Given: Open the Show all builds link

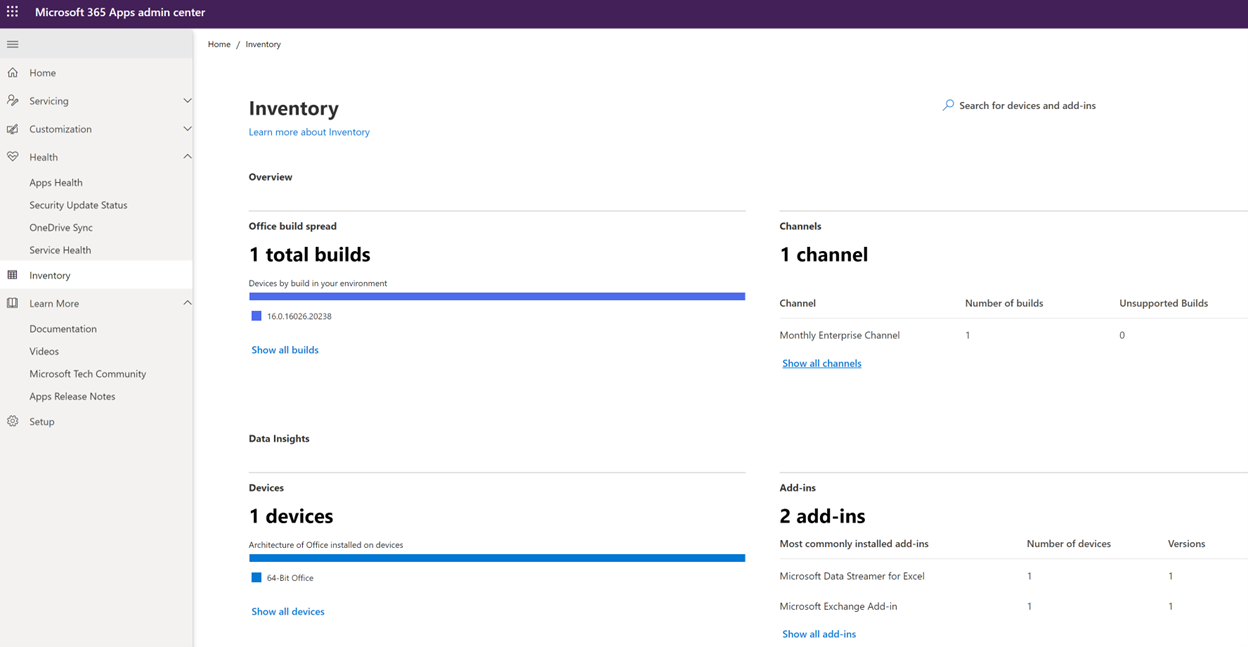Looking at the screenshot, I should point(284,349).
